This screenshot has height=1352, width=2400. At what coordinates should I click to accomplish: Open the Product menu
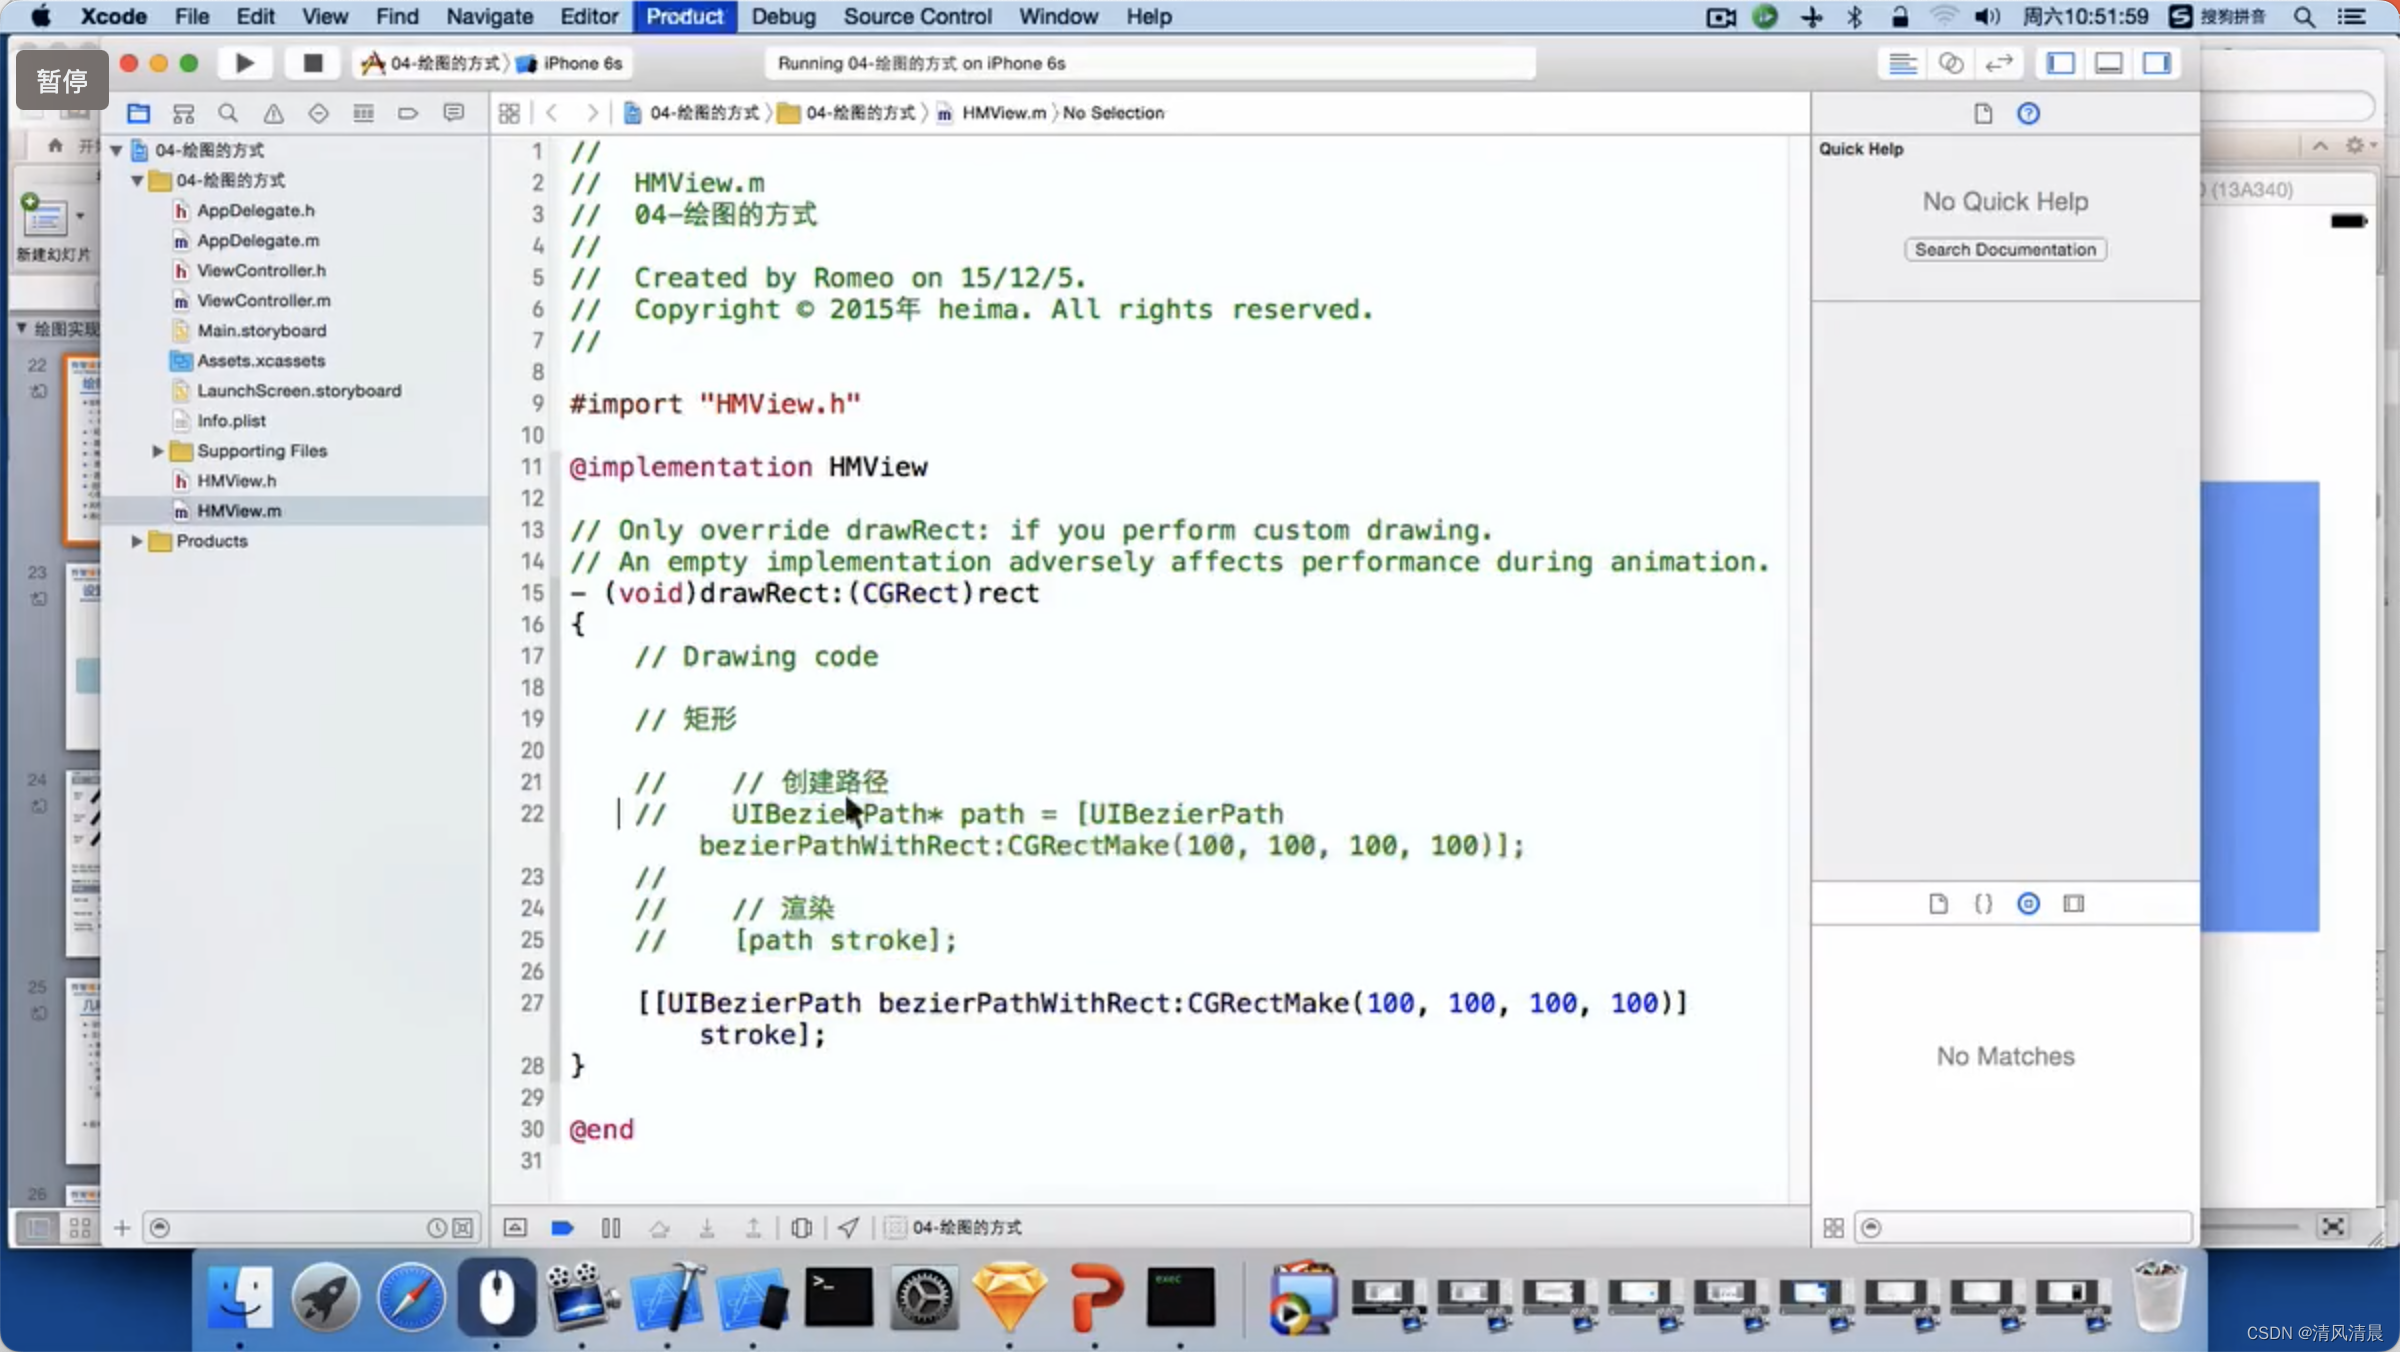click(681, 15)
